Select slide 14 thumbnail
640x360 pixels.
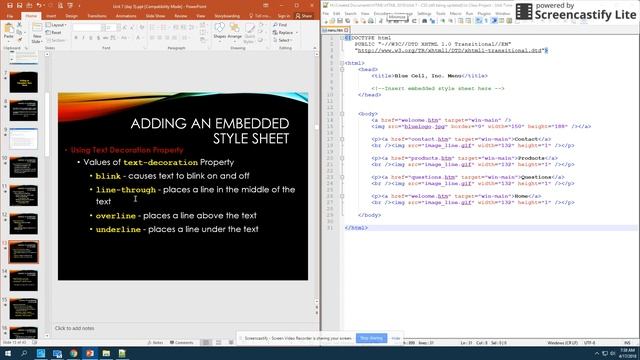(x=24, y=280)
